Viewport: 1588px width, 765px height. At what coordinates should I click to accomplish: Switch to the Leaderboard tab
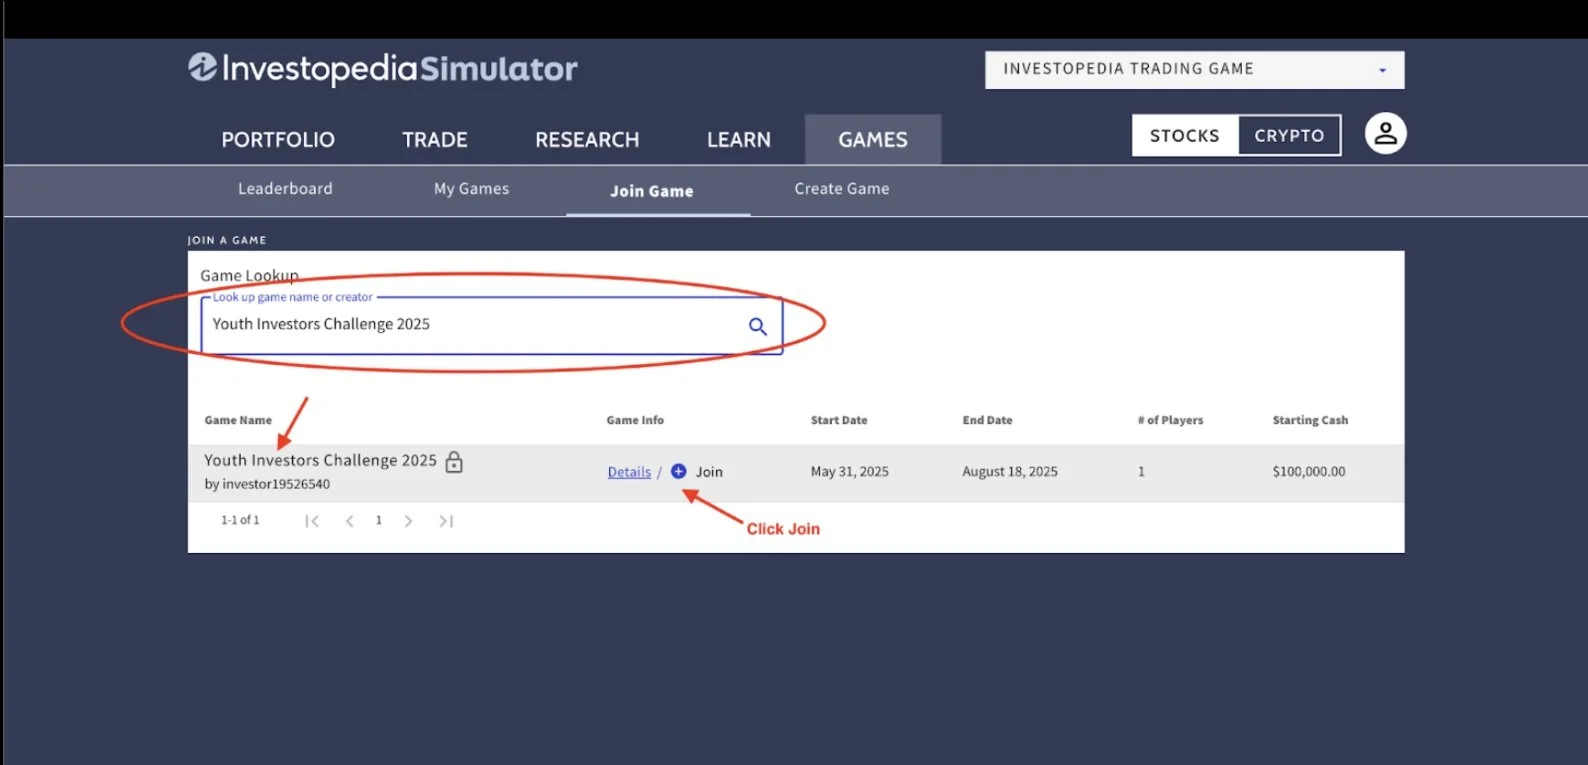click(285, 189)
